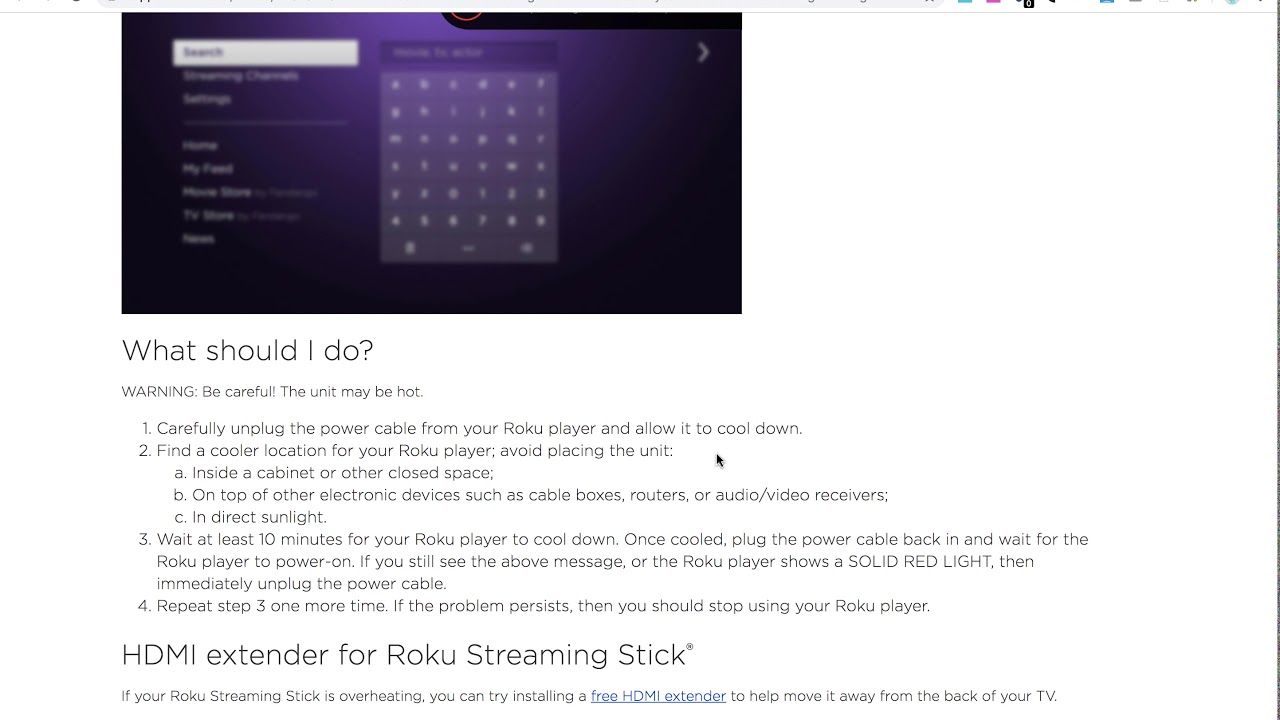Click the "WARNING: Be careful!" line
The image size is (1280, 720).
(x=272, y=392)
